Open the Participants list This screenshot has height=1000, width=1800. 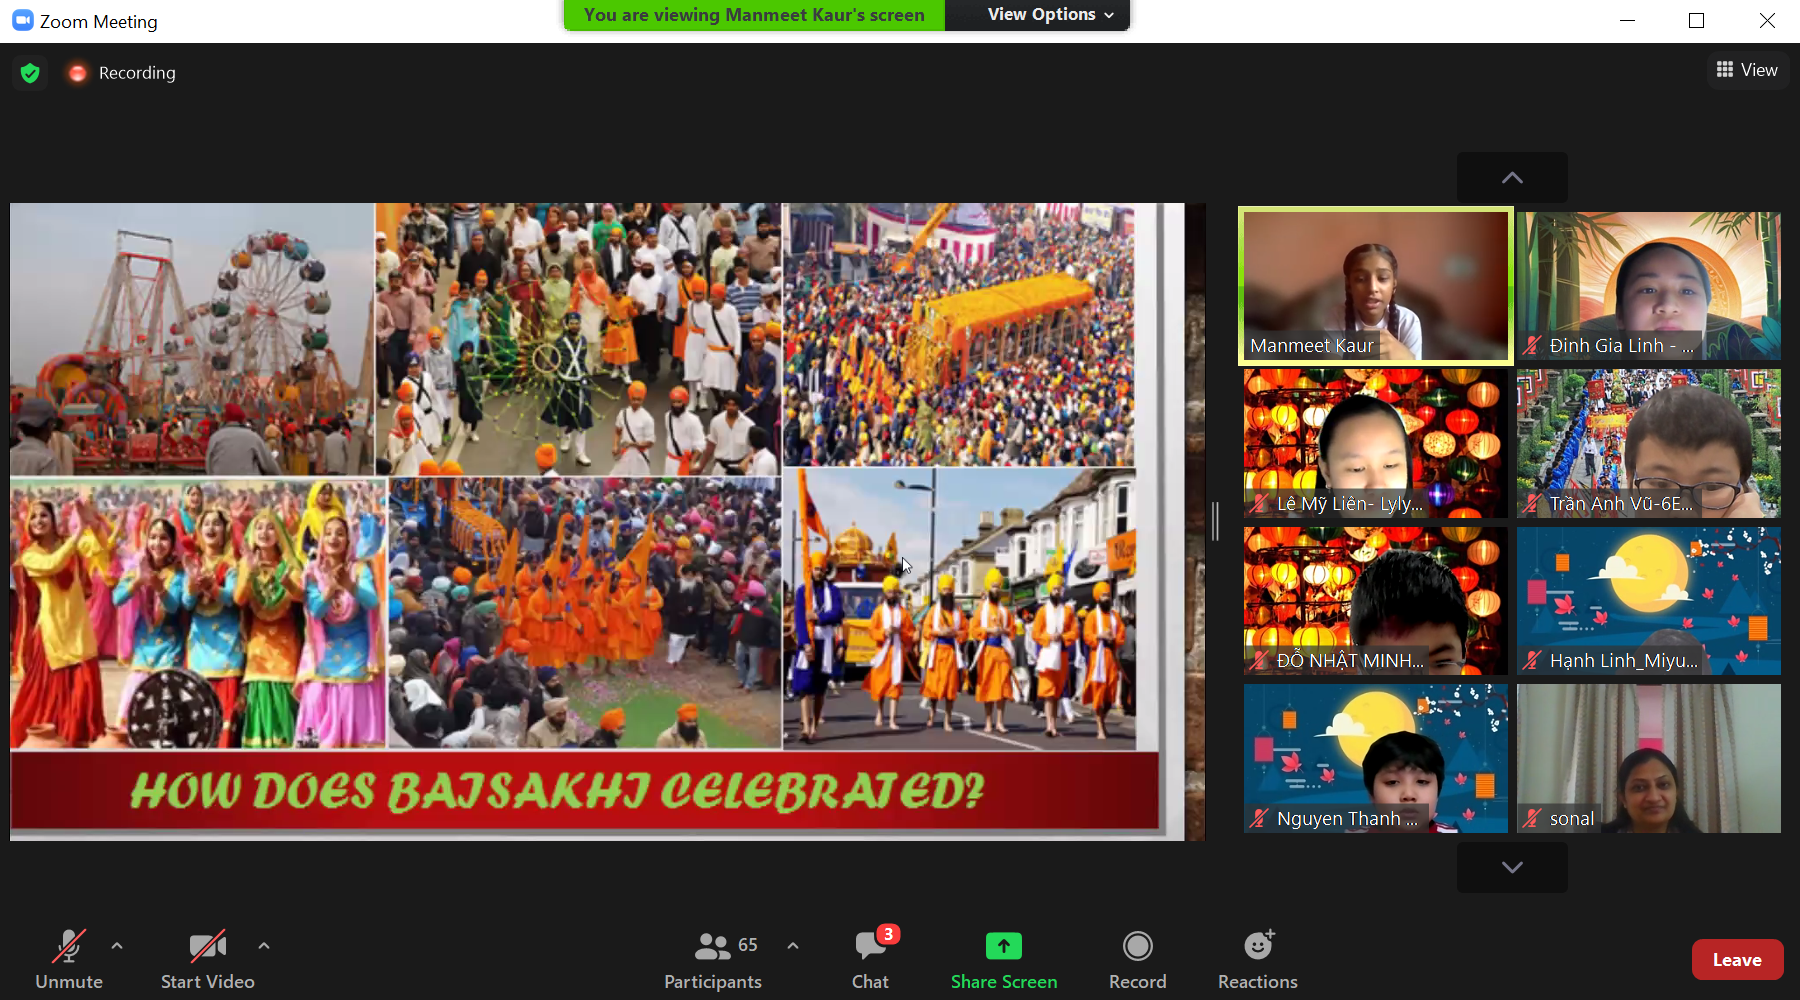[x=713, y=959]
